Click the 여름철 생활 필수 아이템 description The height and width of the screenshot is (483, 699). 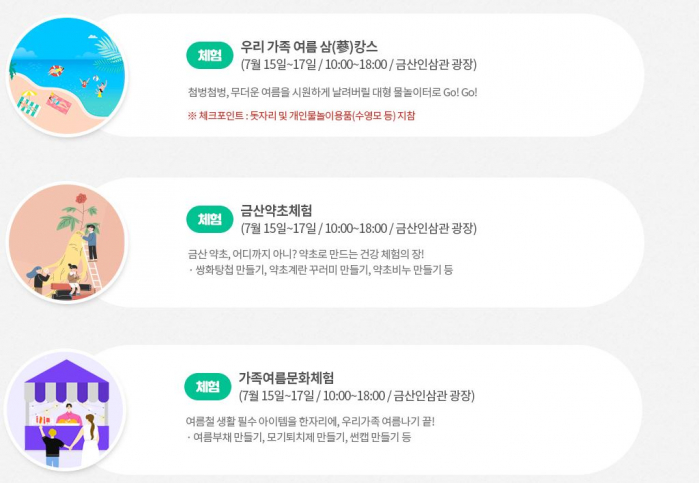point(310,421)
